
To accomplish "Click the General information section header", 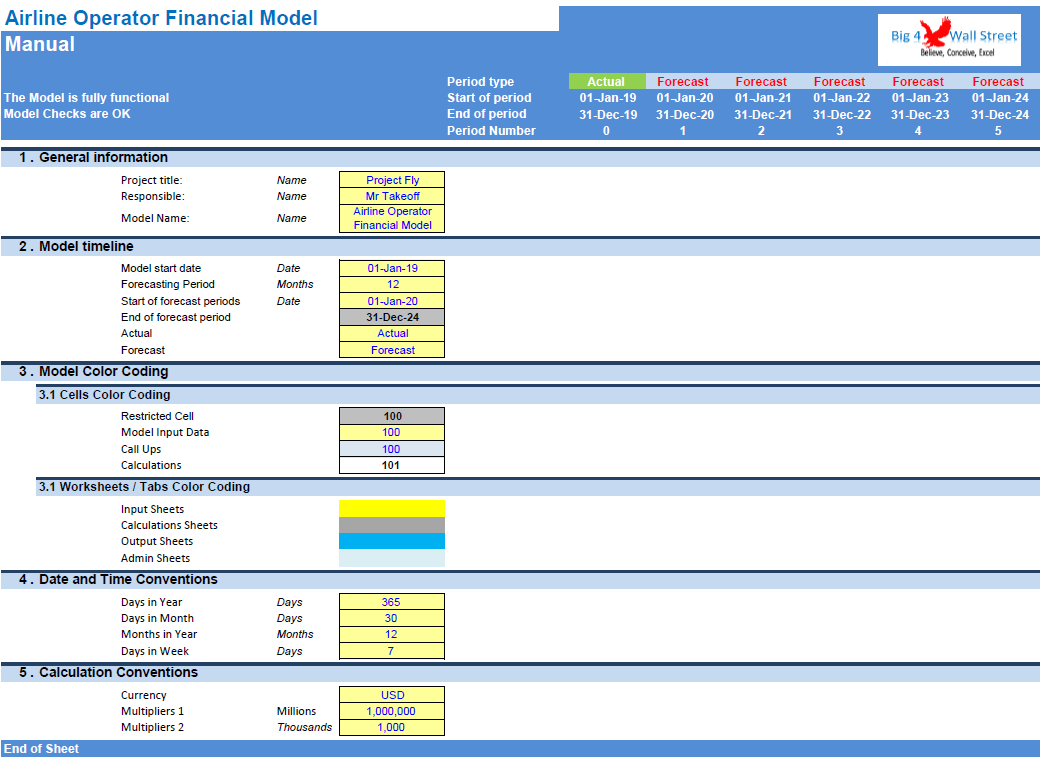I will coord(93,157).
